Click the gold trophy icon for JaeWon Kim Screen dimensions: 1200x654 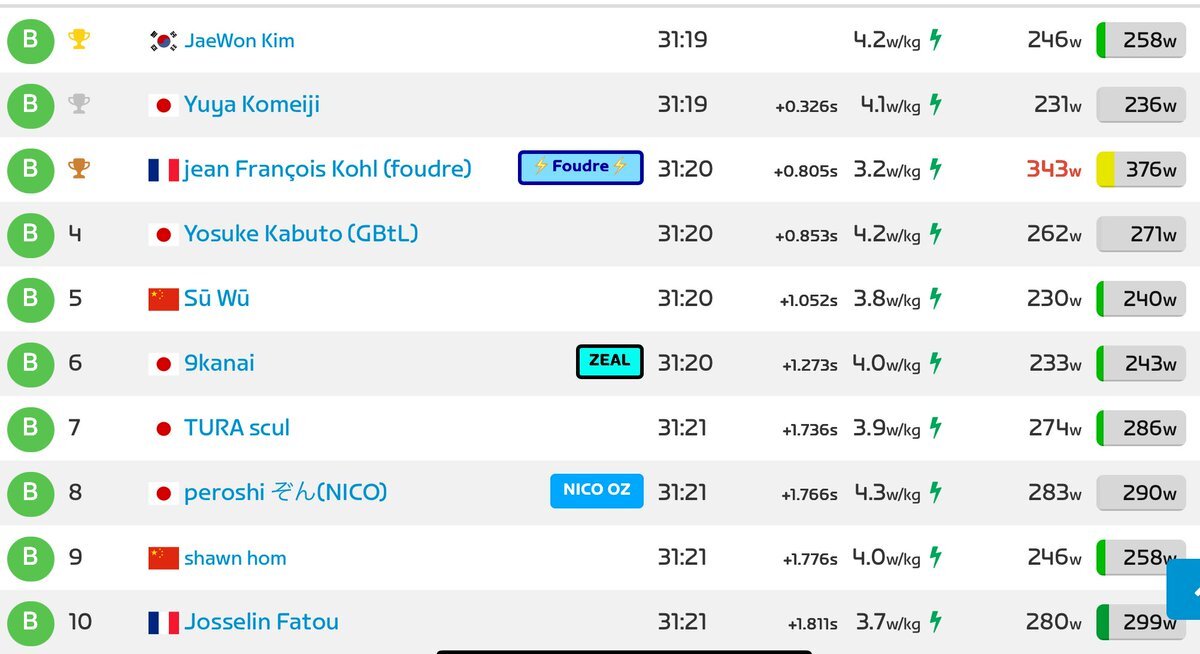tap(79, 40)
